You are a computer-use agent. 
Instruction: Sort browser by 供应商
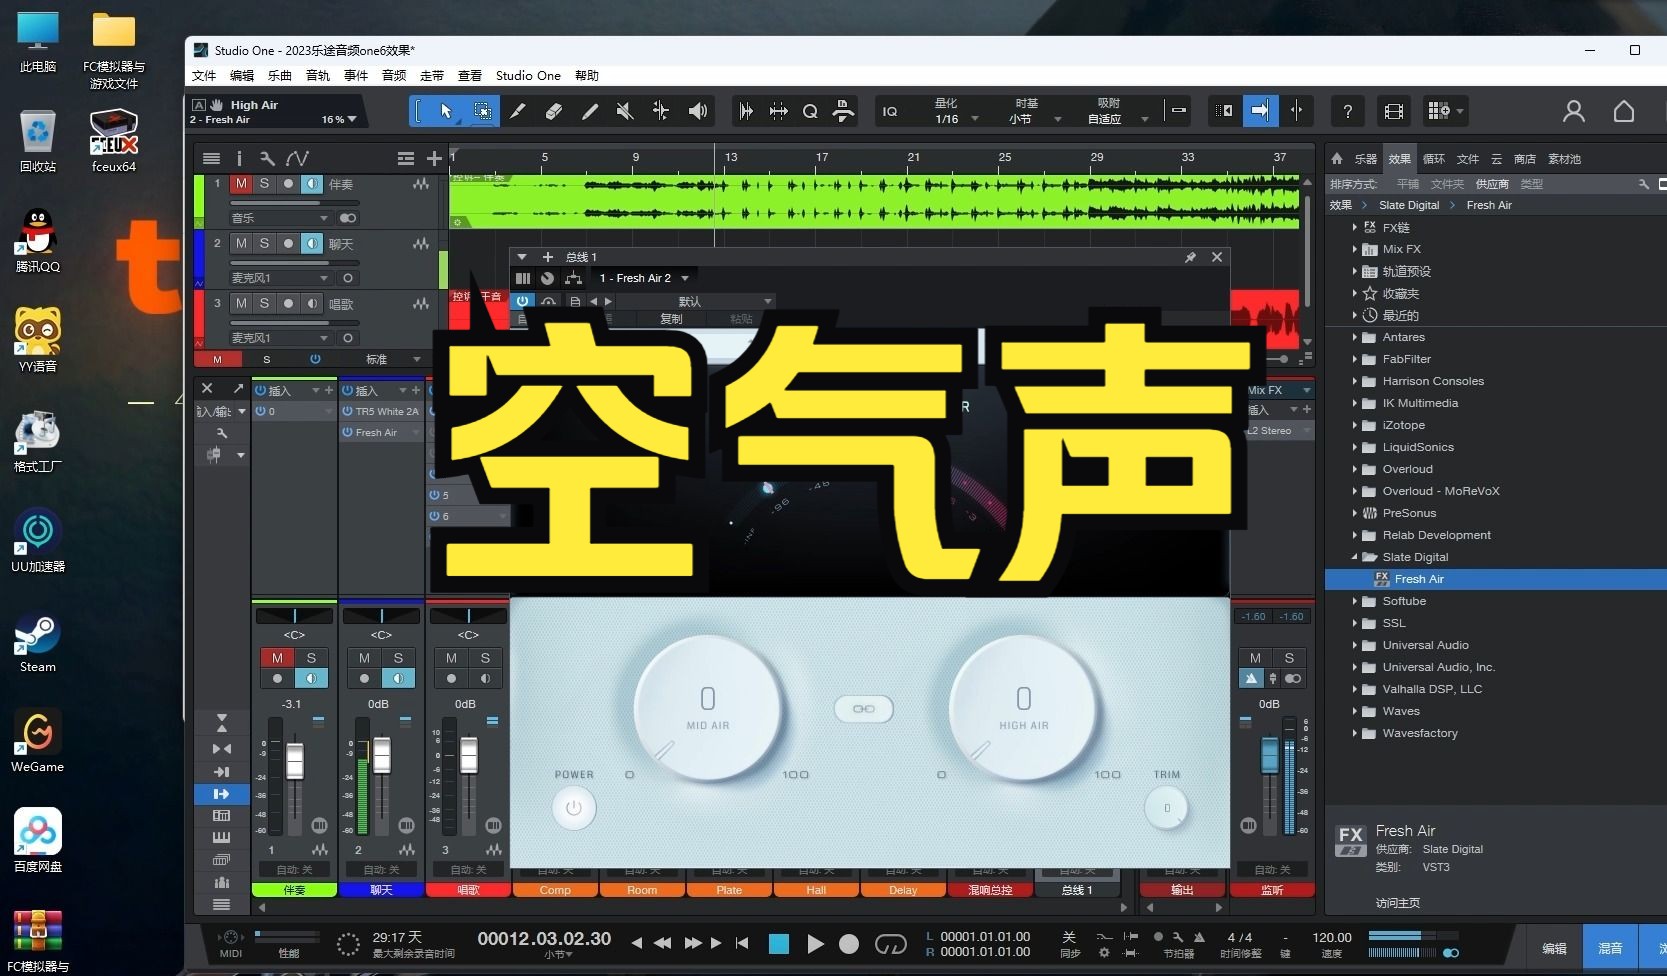tap(1491, 184)
